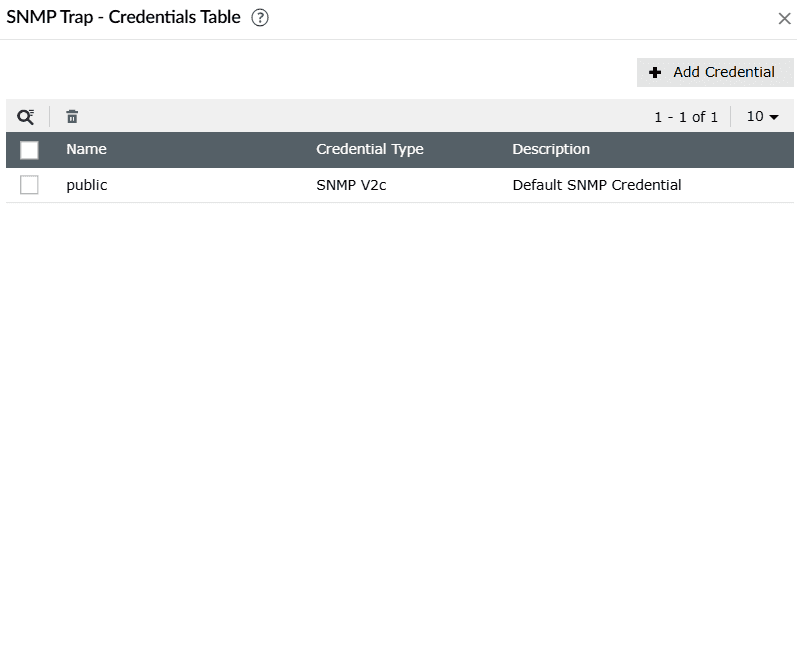797x657 pixels.
Task: Check the box for public credential
Action: pyautogui.click(x=29, y=185)
